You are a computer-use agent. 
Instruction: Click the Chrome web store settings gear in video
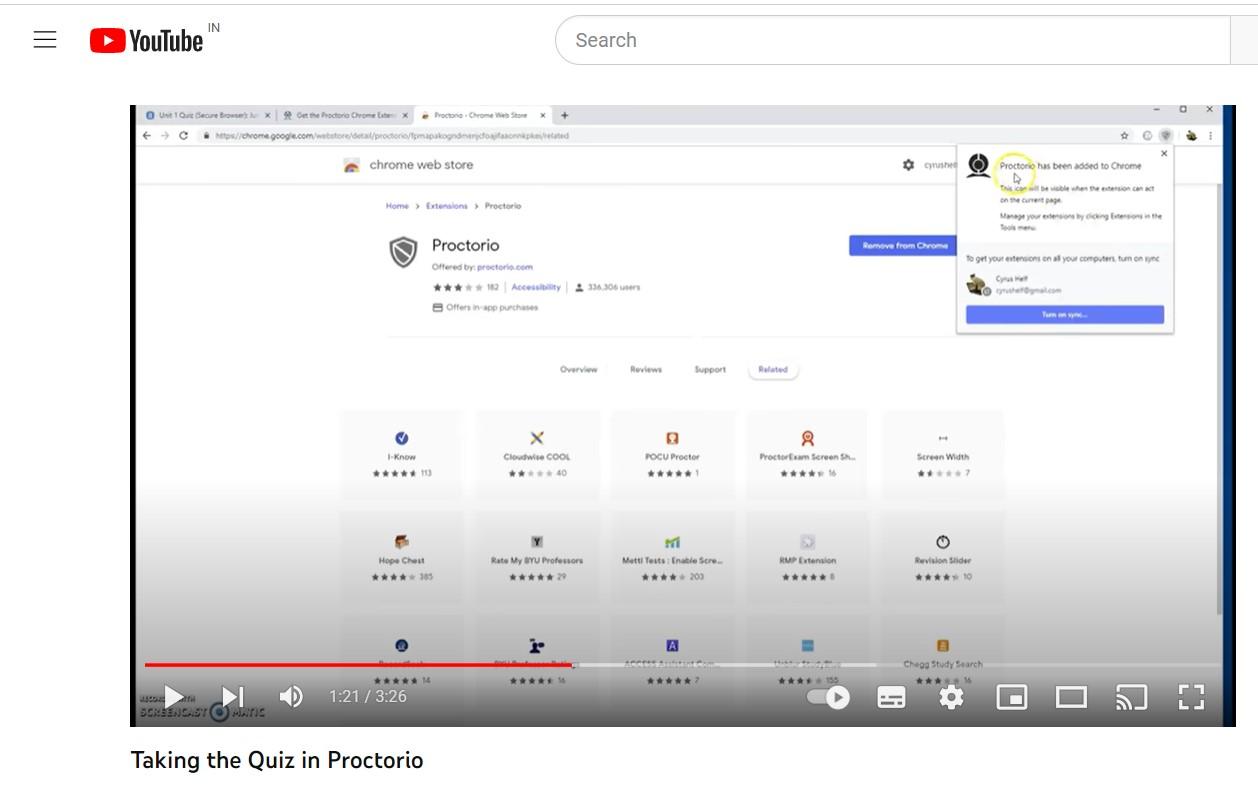908,165
